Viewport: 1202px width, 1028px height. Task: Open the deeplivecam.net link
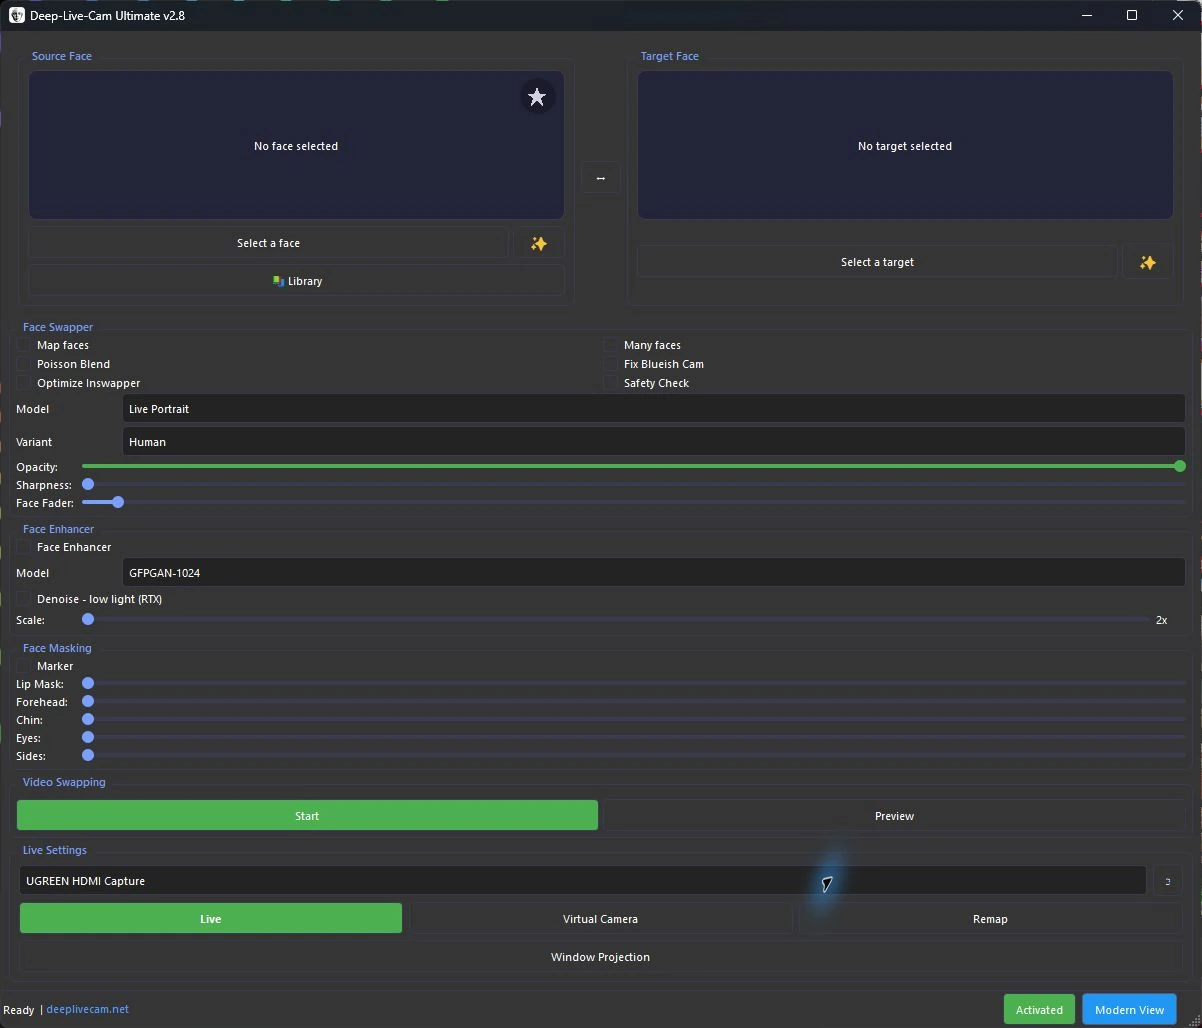pos(88,1010)
